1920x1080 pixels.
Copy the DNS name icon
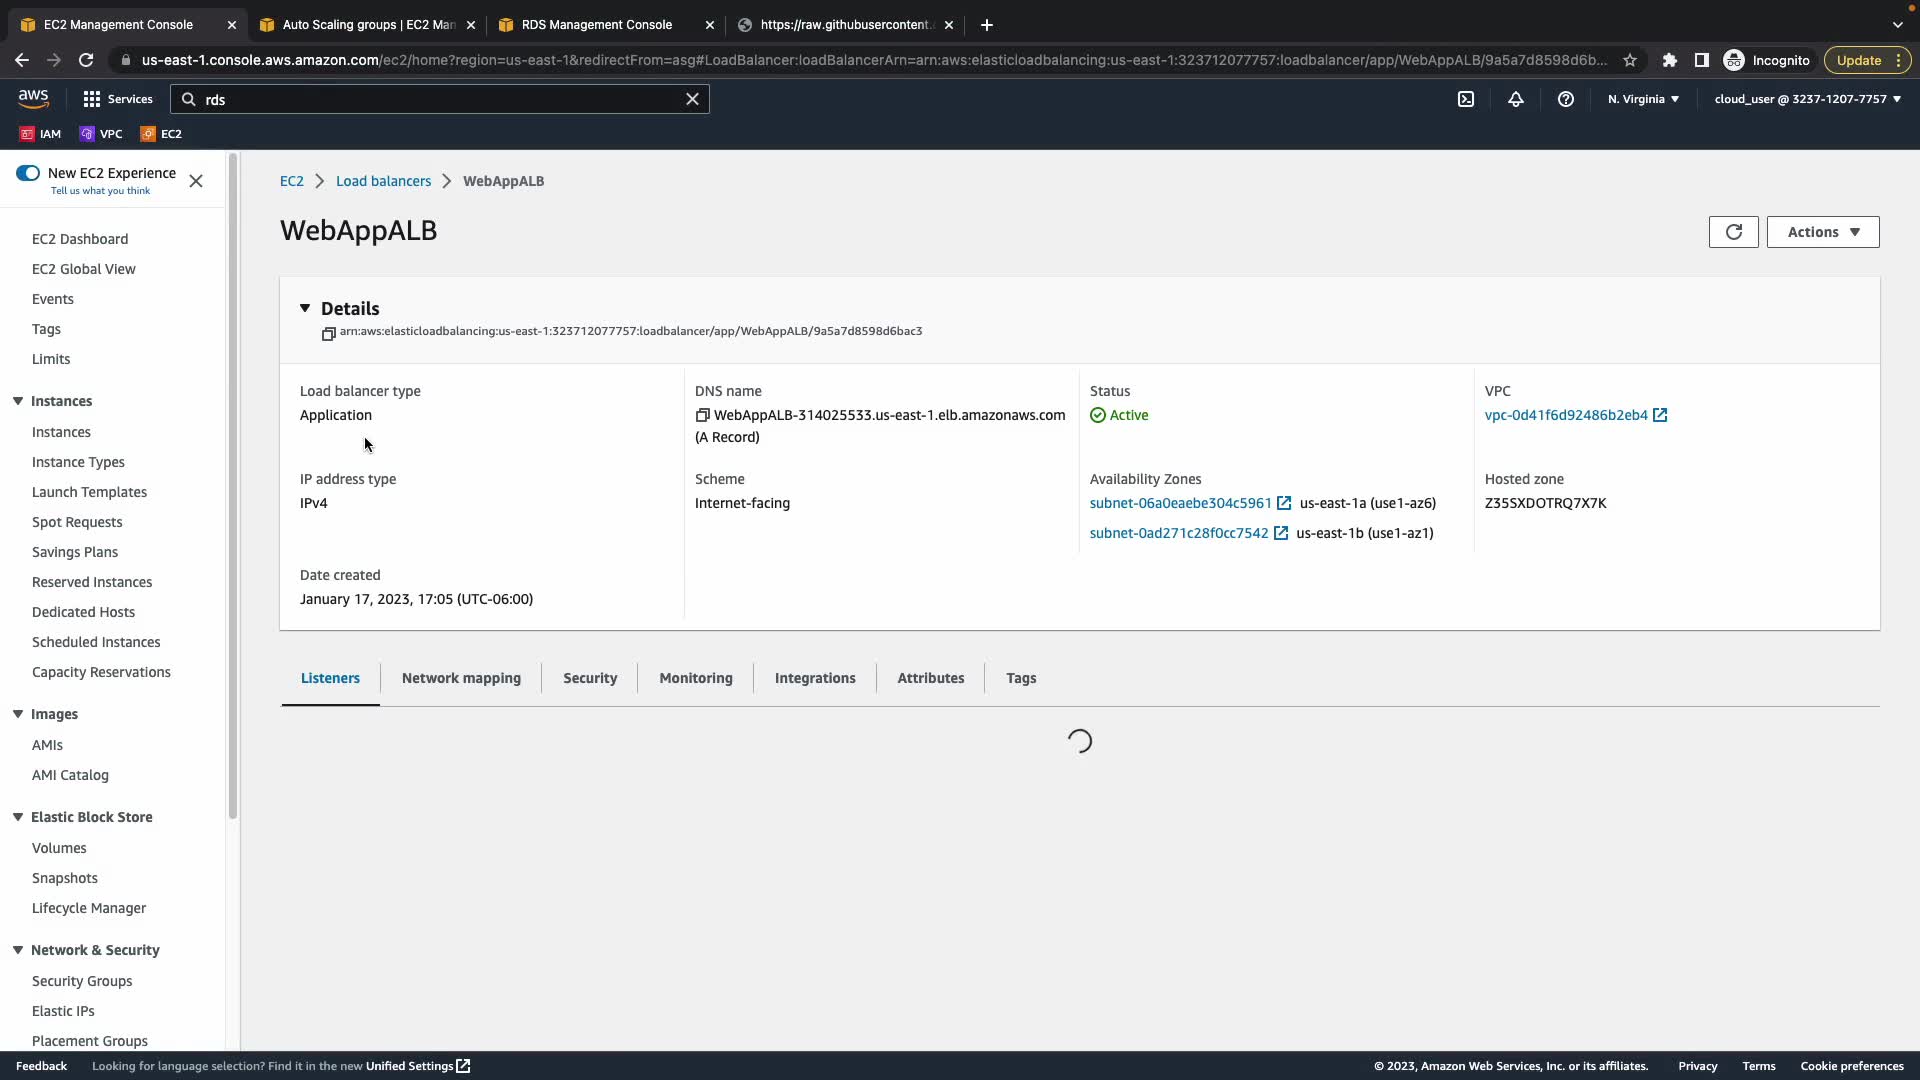(702, 416)
